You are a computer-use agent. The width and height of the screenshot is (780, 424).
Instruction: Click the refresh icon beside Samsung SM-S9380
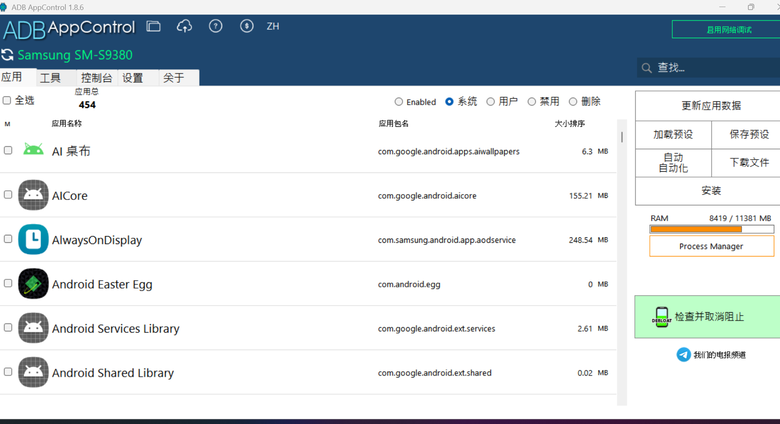click(x=7, y=55)
